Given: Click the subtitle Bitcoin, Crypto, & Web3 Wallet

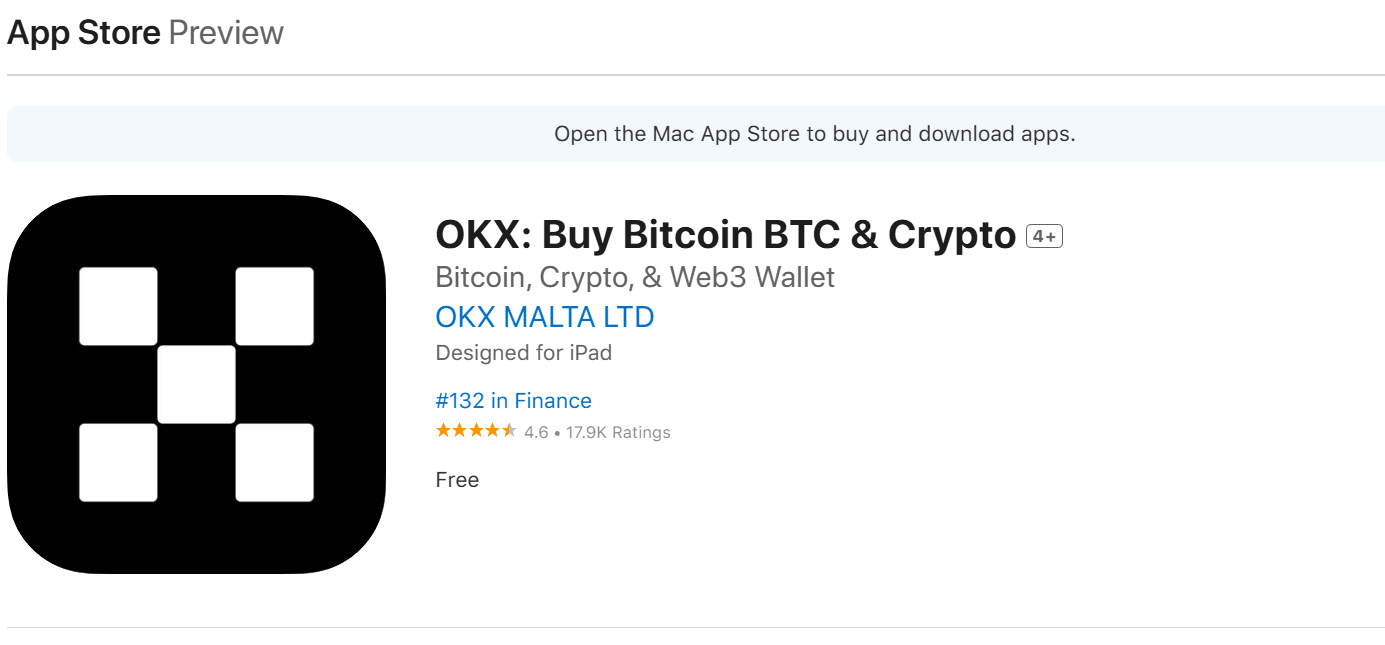Looking at the screenshot, I should click(634, 277).
